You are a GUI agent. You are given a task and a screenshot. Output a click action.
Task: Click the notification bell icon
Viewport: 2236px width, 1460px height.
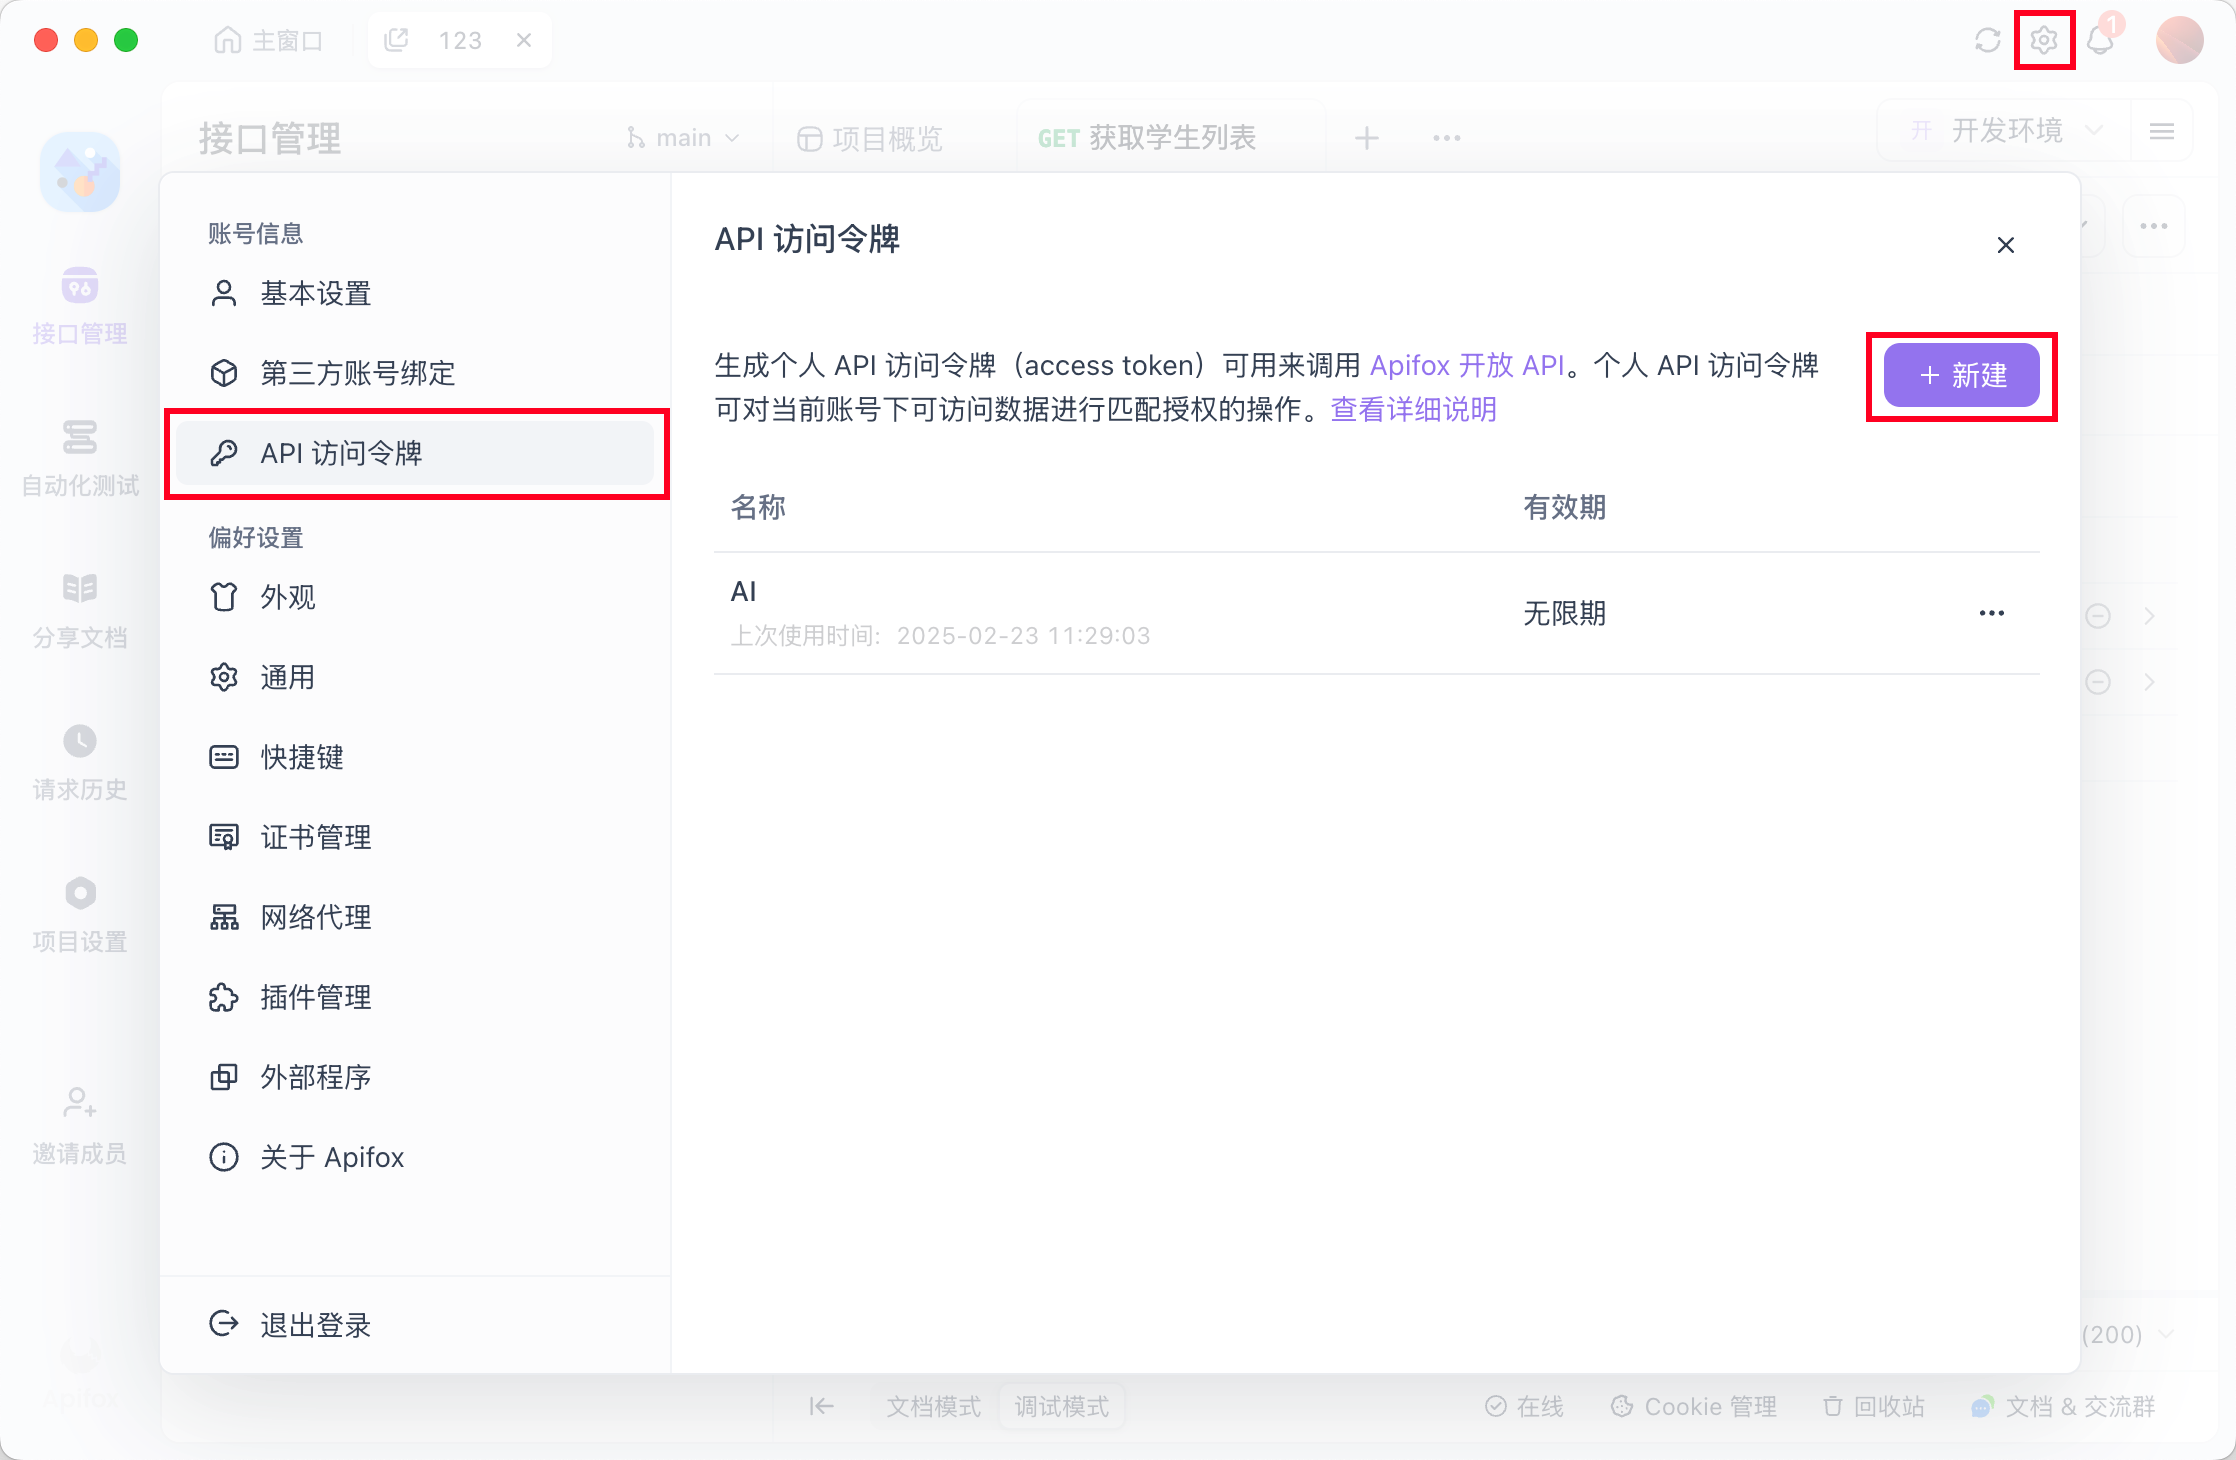pyautogui.click(x=2100, y=40)
